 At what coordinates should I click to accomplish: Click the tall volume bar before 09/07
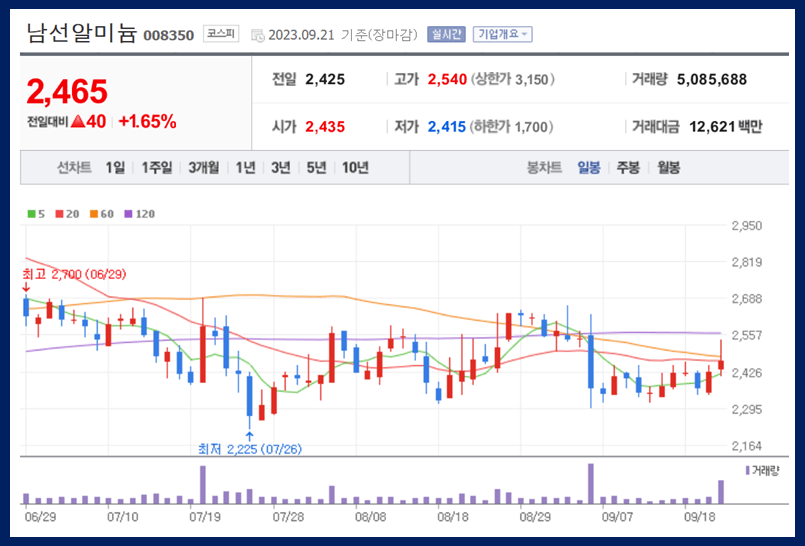click(591, 483)
